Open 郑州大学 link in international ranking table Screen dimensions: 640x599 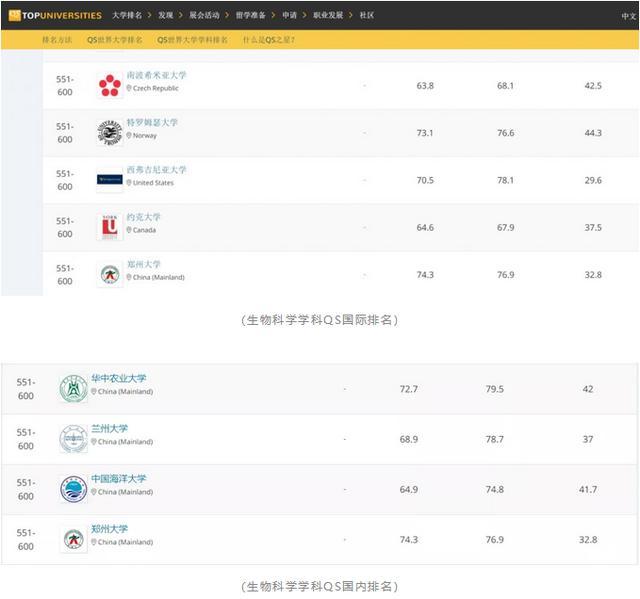click(x=143, y=264)
